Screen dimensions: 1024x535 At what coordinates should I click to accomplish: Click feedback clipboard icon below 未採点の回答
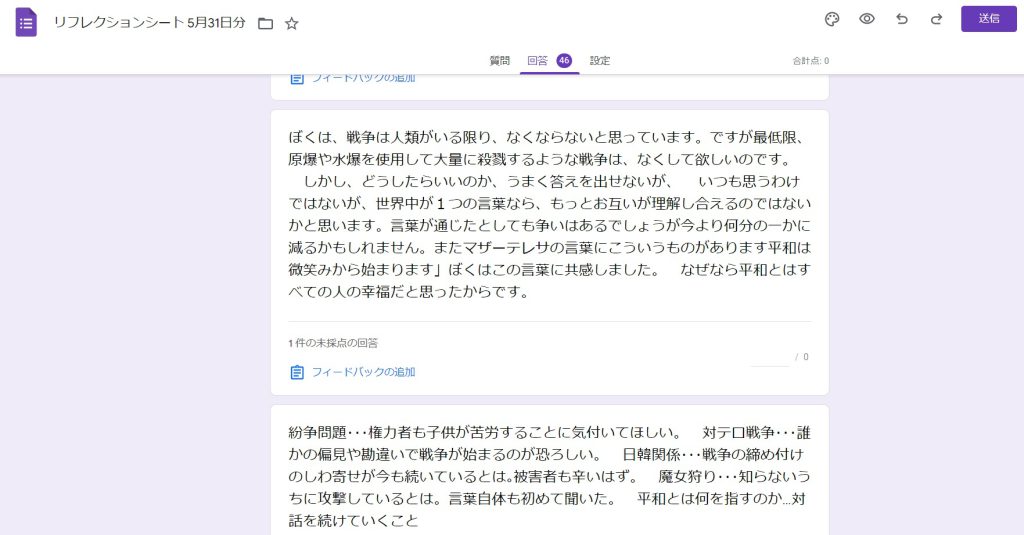pyautogui.click(x=297, y=372)
